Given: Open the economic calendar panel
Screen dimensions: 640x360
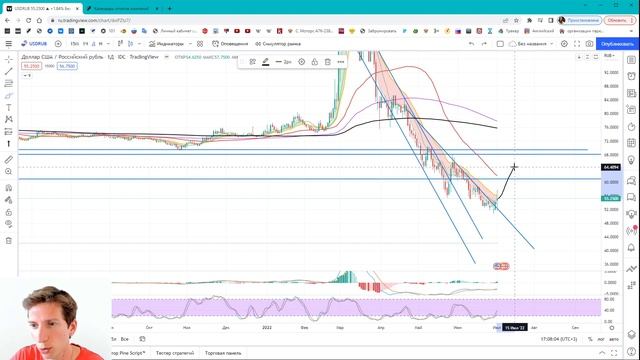Looking at the screenshot, I should (631, 142).
